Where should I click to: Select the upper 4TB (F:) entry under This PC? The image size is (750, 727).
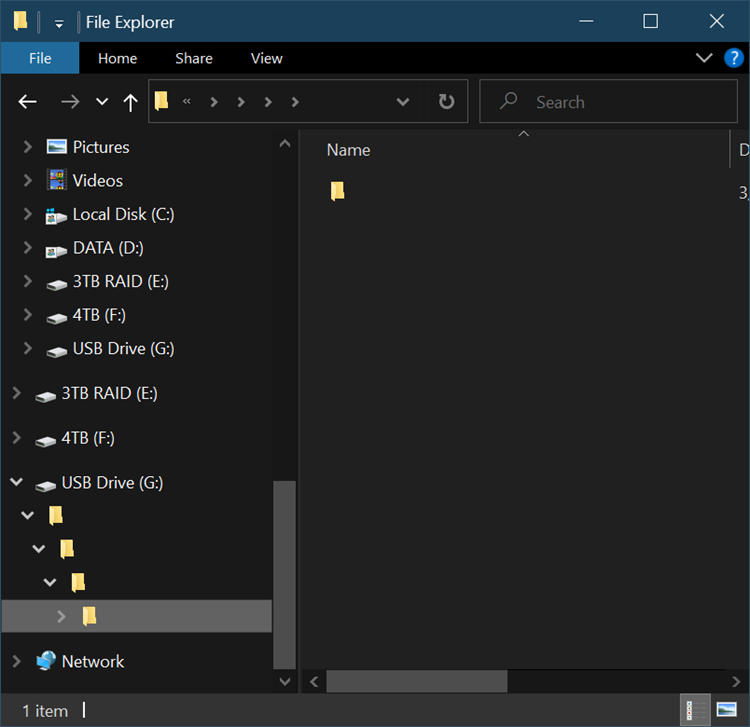pos(99,315)
